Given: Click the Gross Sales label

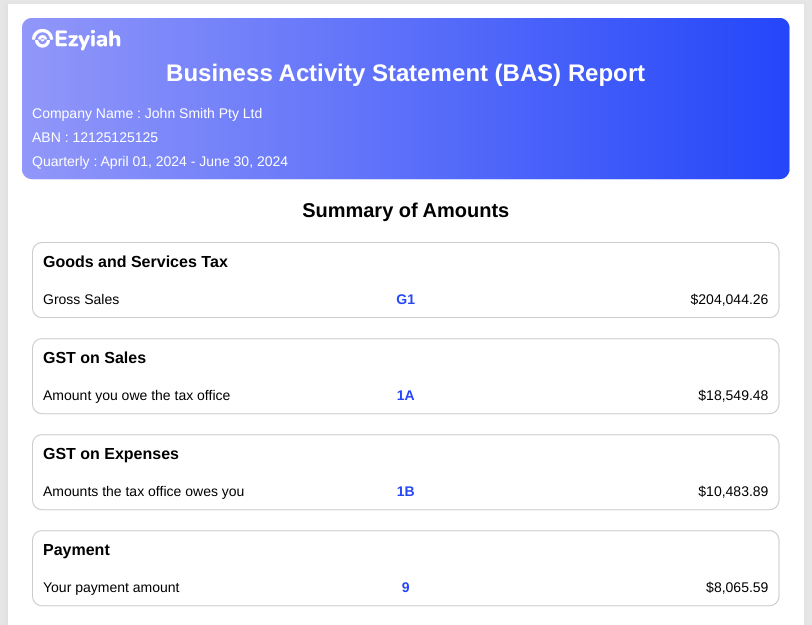Looking at the screenshot, I should (81, 299).
